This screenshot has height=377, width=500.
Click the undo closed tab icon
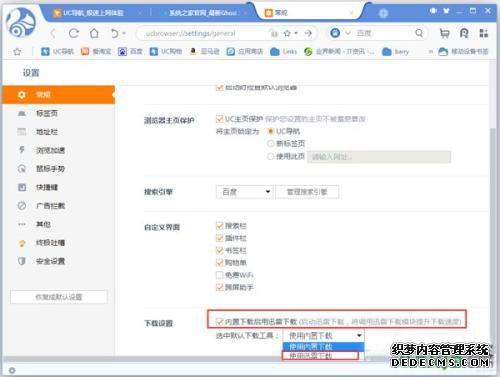[x=115, y=33]
